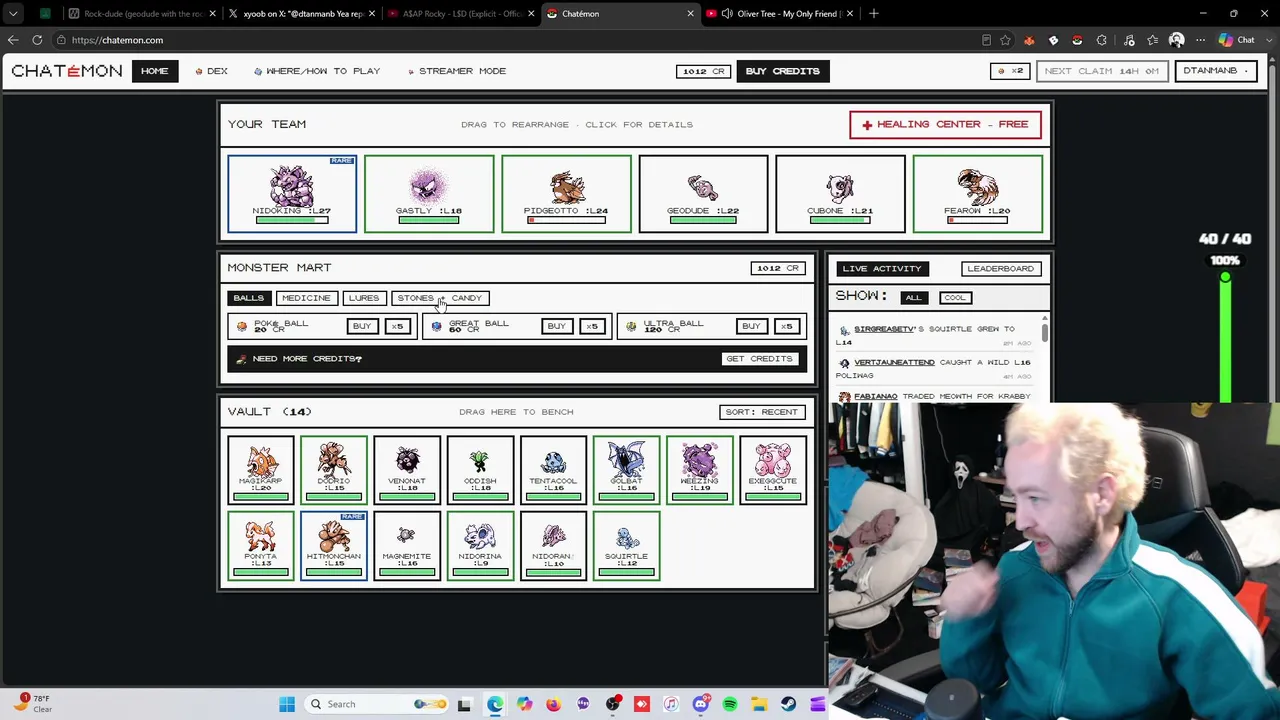
Task: Open Fabianao's profile link
Action: point(875,396)
